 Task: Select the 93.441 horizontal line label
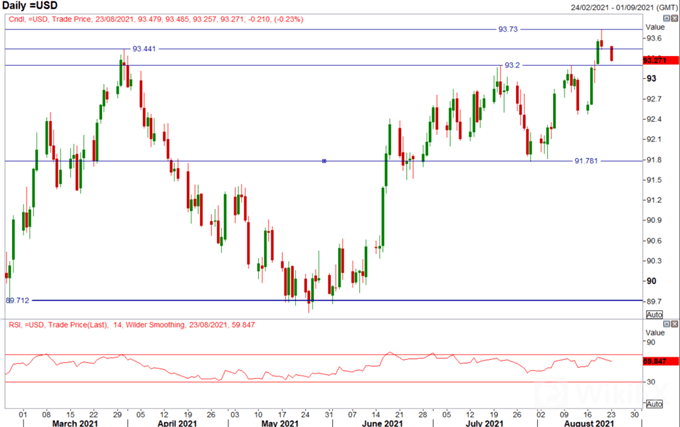point(144,49)
